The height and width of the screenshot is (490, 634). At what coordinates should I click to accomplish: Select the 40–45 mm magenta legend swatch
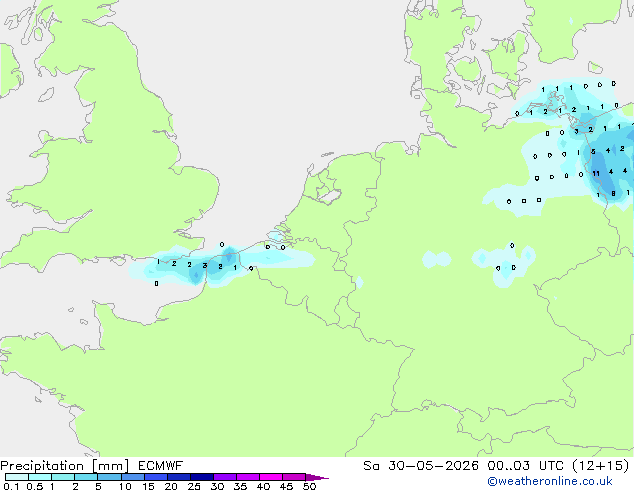271,477
